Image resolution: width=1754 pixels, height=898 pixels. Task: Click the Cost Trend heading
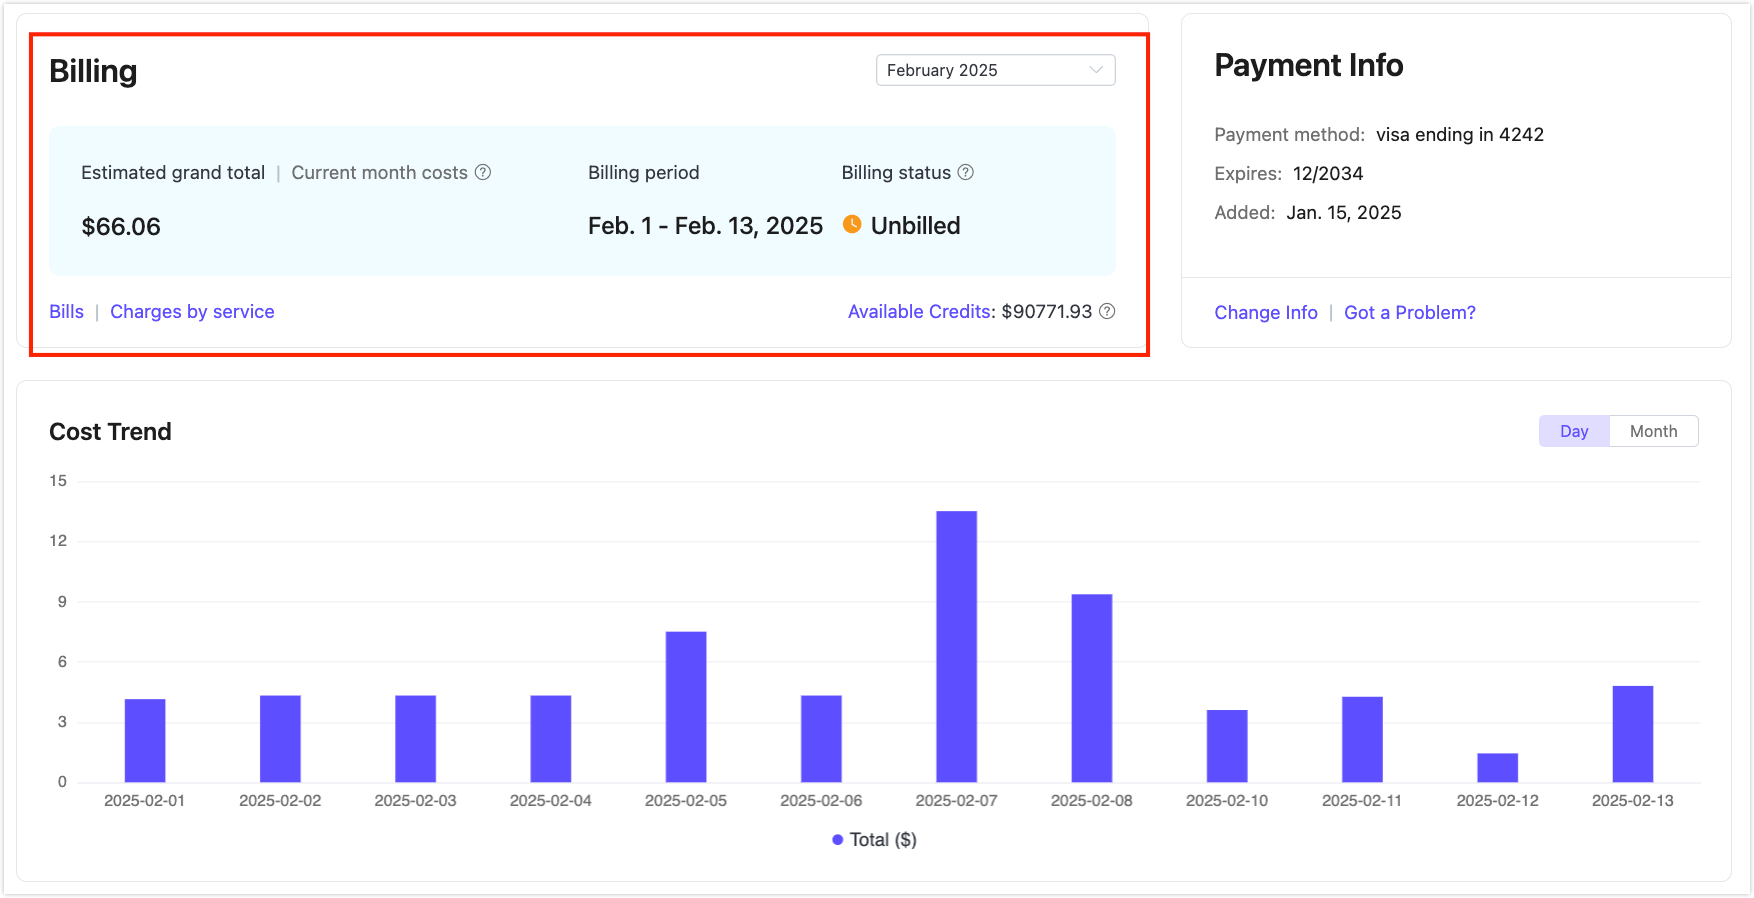click(110, 431)
